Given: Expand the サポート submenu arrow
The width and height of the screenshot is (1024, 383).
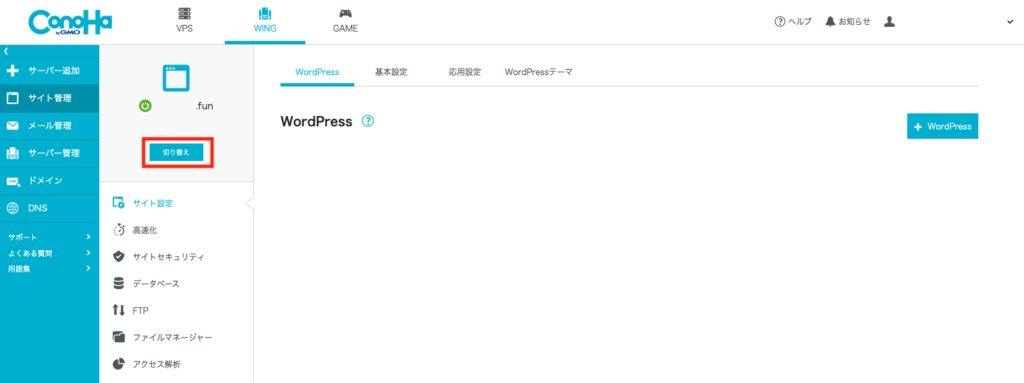Looking at the screenshot, I should (88, 237).
